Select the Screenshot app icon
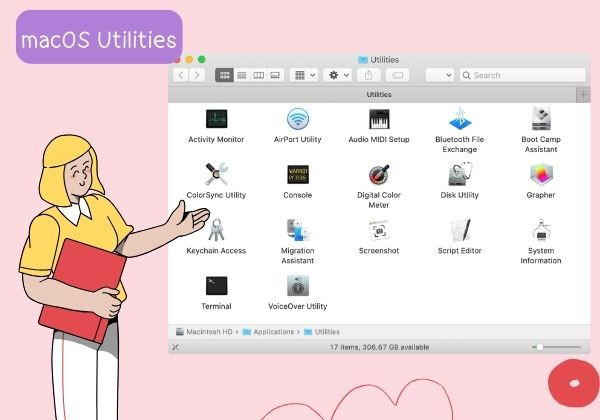Screen dimensions: 600x420 (x=379, y=230)
